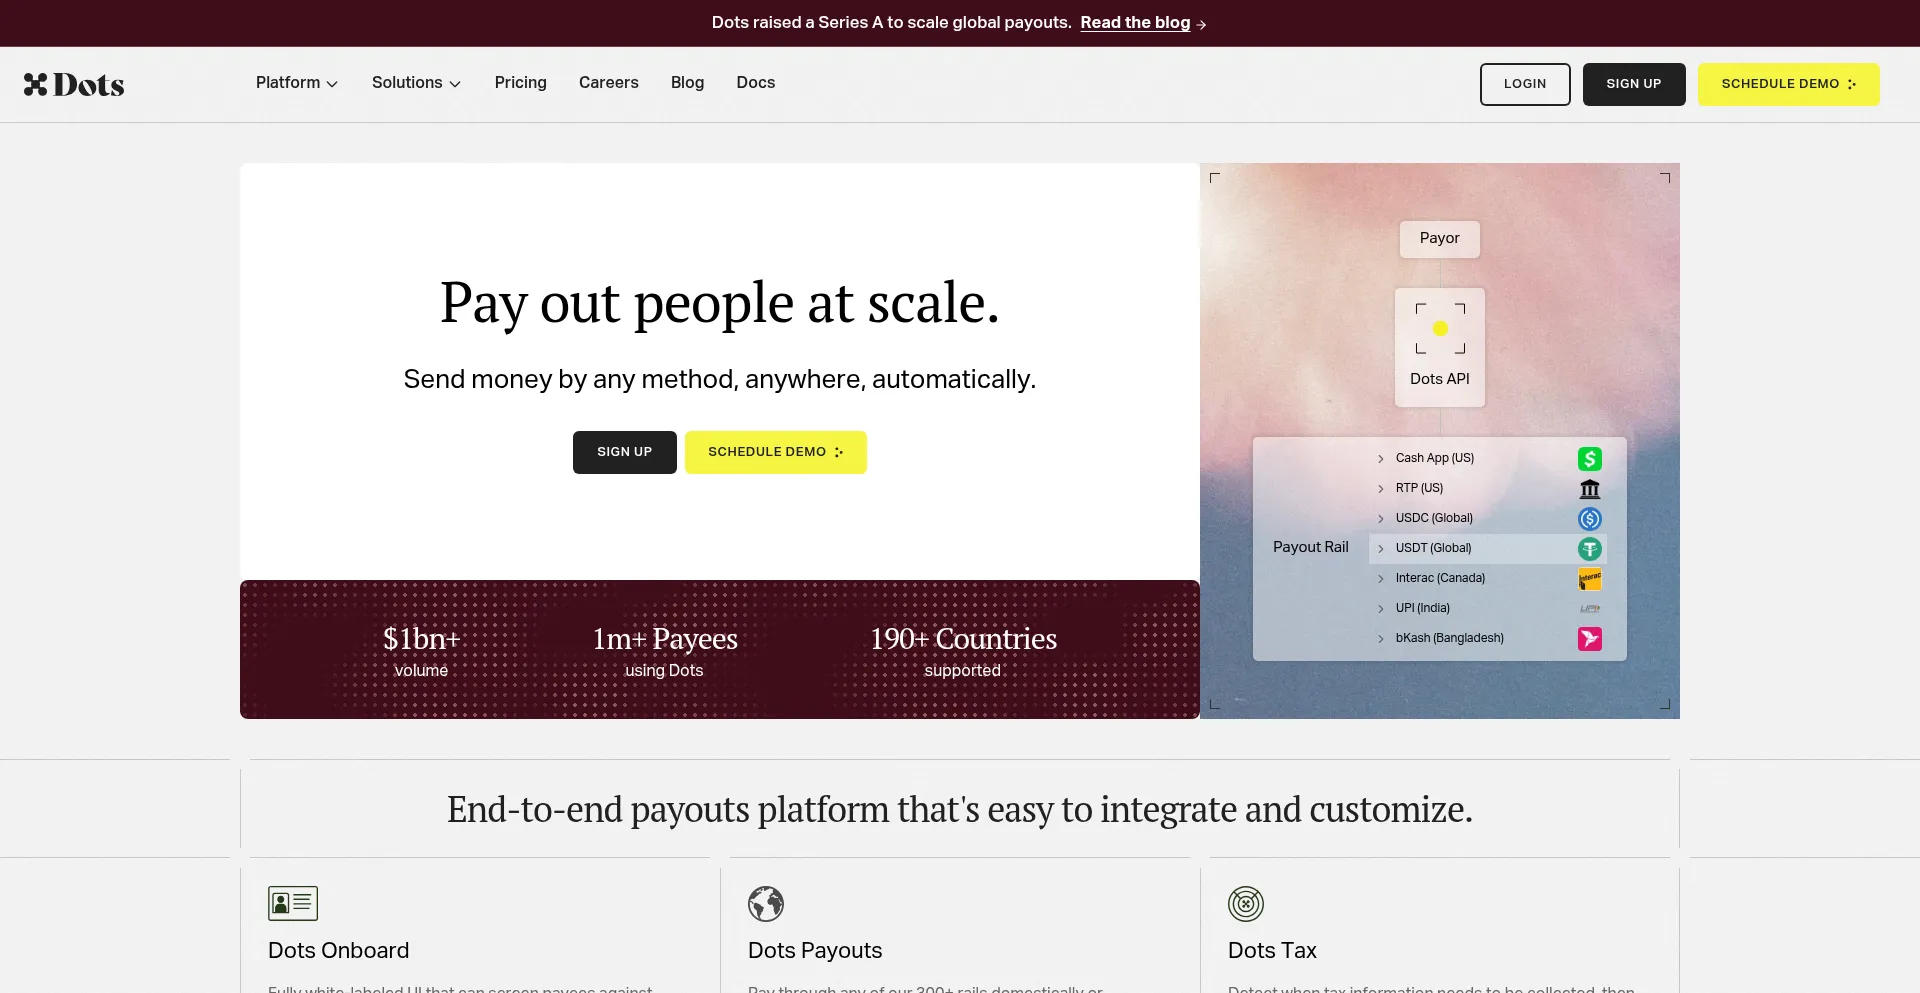Click the Interac logo icon
1920x993 pixels.
point(1590,579)
